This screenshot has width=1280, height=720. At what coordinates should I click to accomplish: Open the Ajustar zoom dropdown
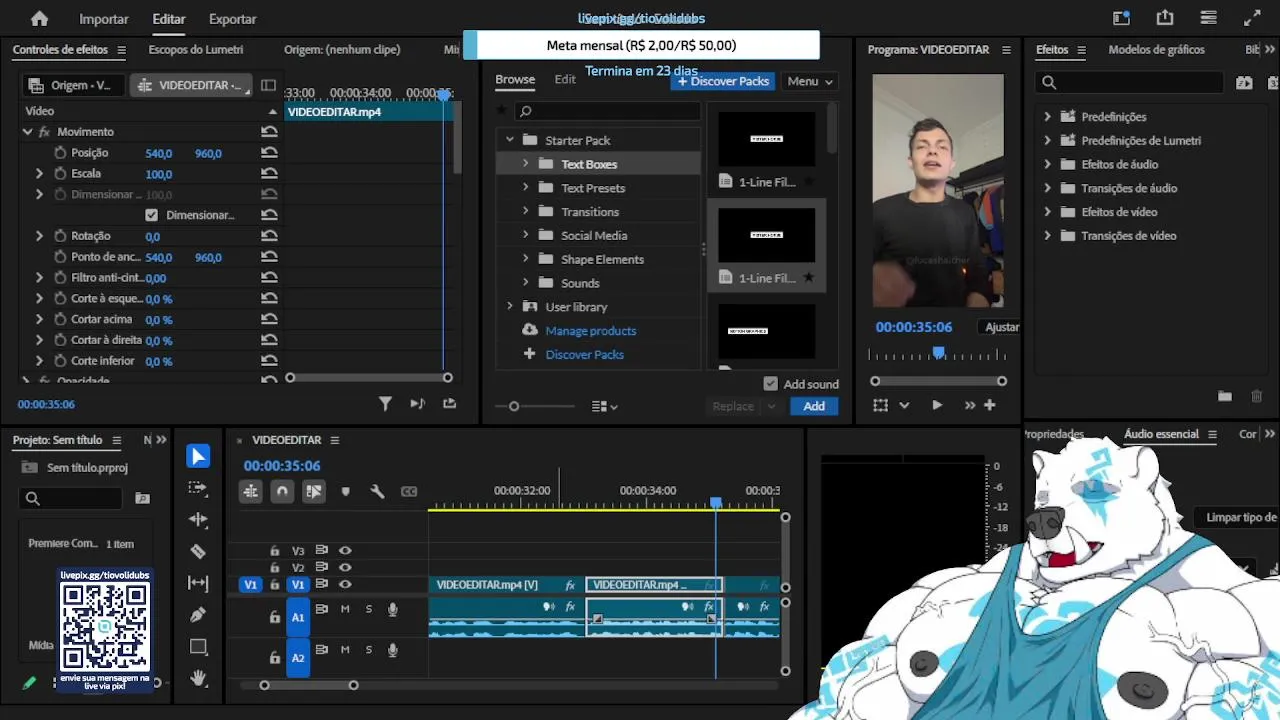point(1001,327)
